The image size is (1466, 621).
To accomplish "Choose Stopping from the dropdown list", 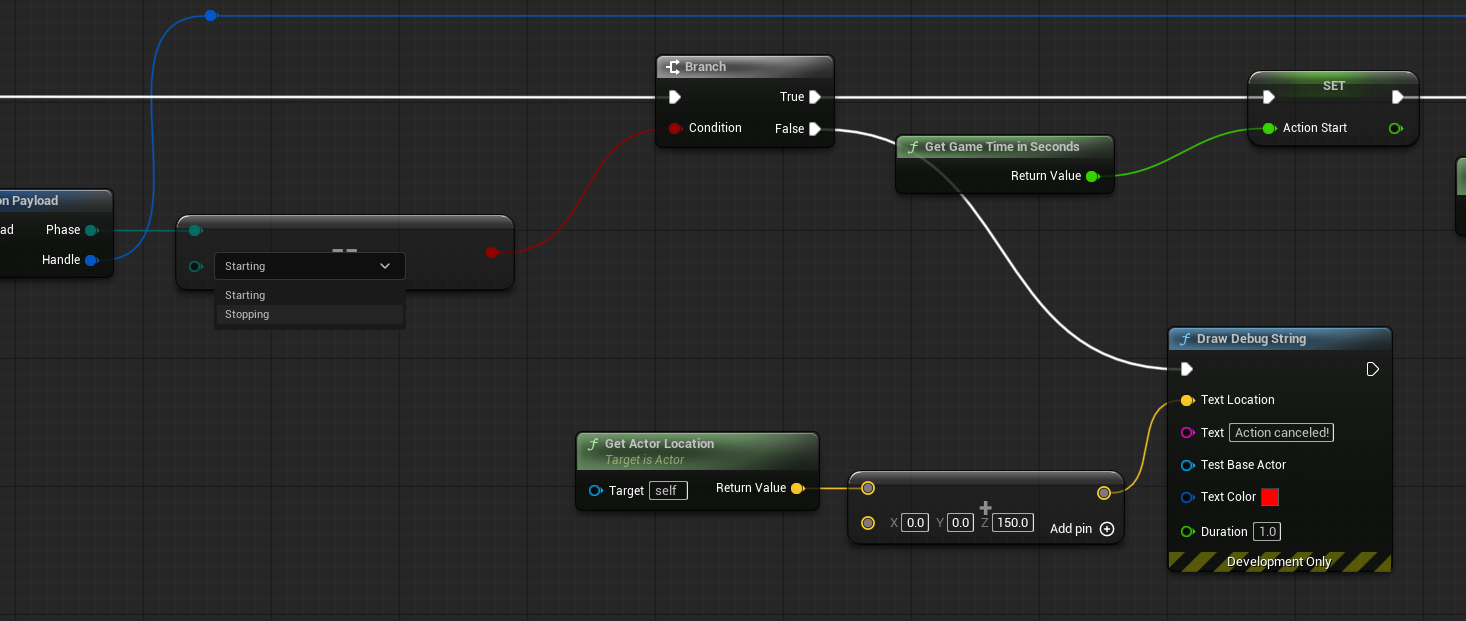I will tap(310, 314).
